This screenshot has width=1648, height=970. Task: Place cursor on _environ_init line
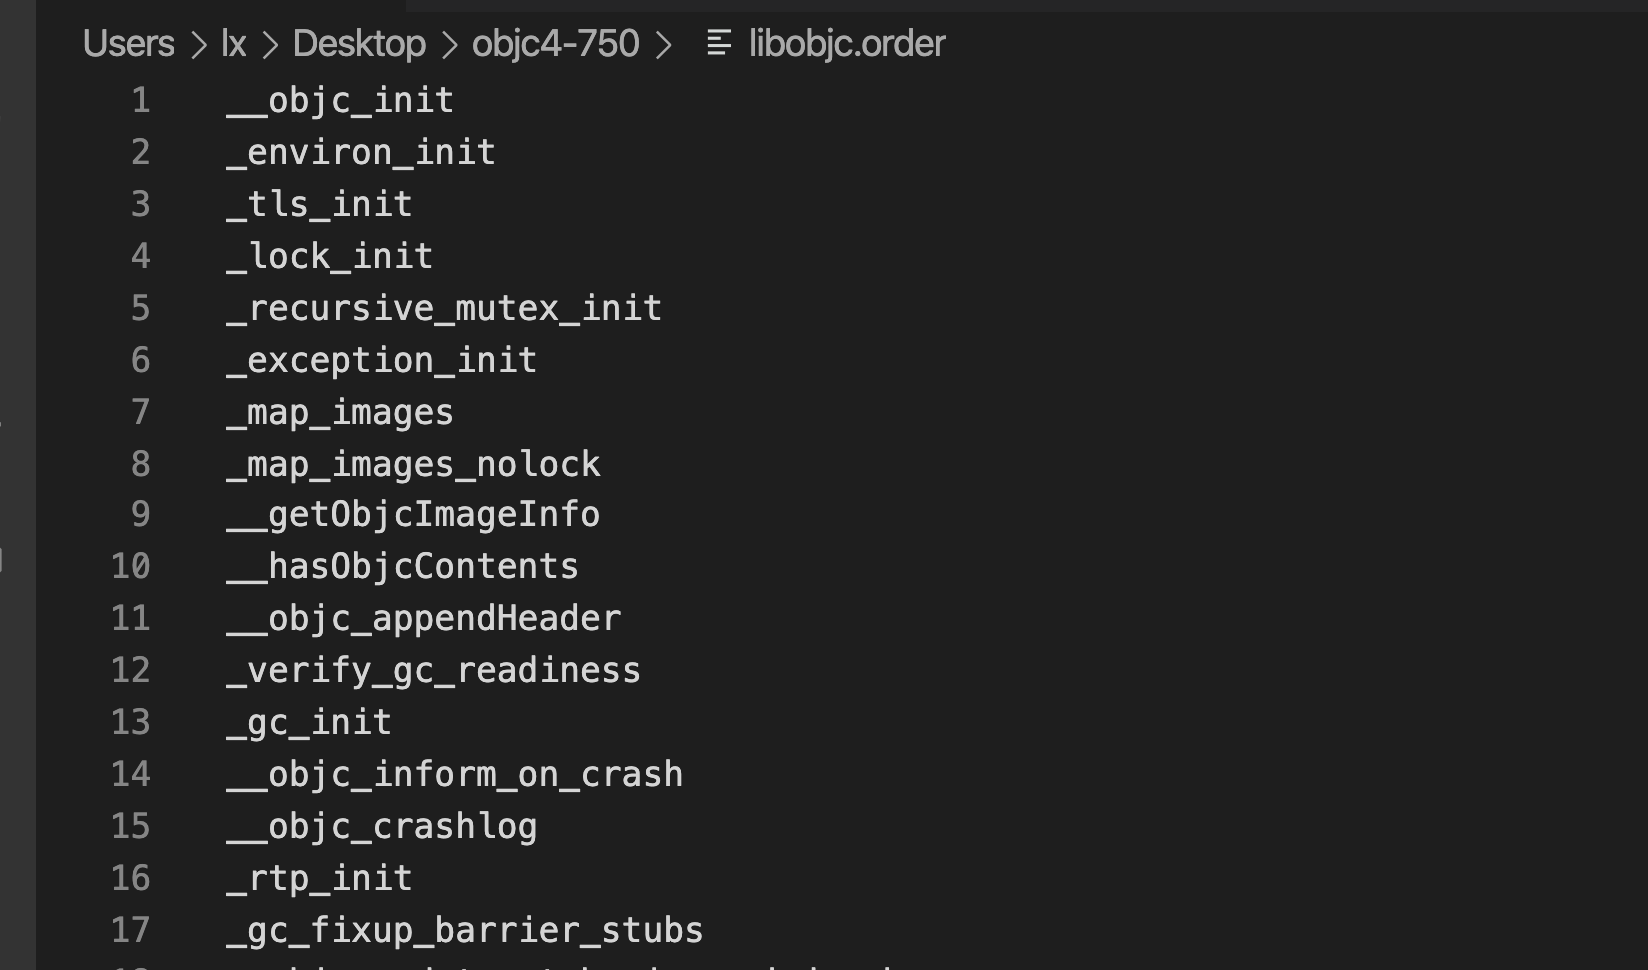[x=361, y=152]
